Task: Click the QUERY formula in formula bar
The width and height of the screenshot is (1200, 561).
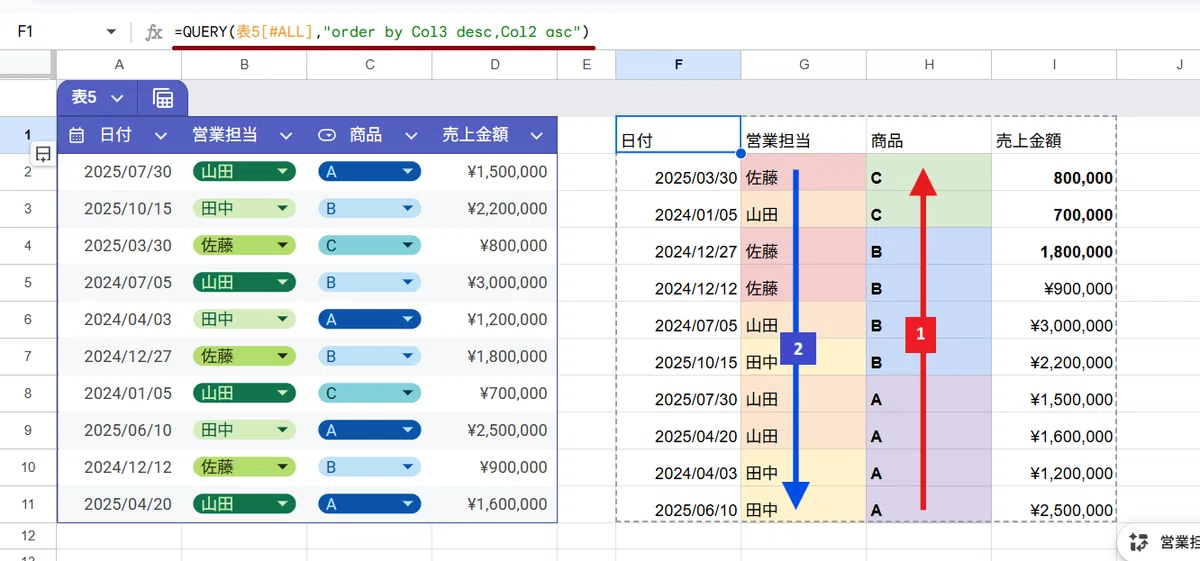Action: [382, 32]
